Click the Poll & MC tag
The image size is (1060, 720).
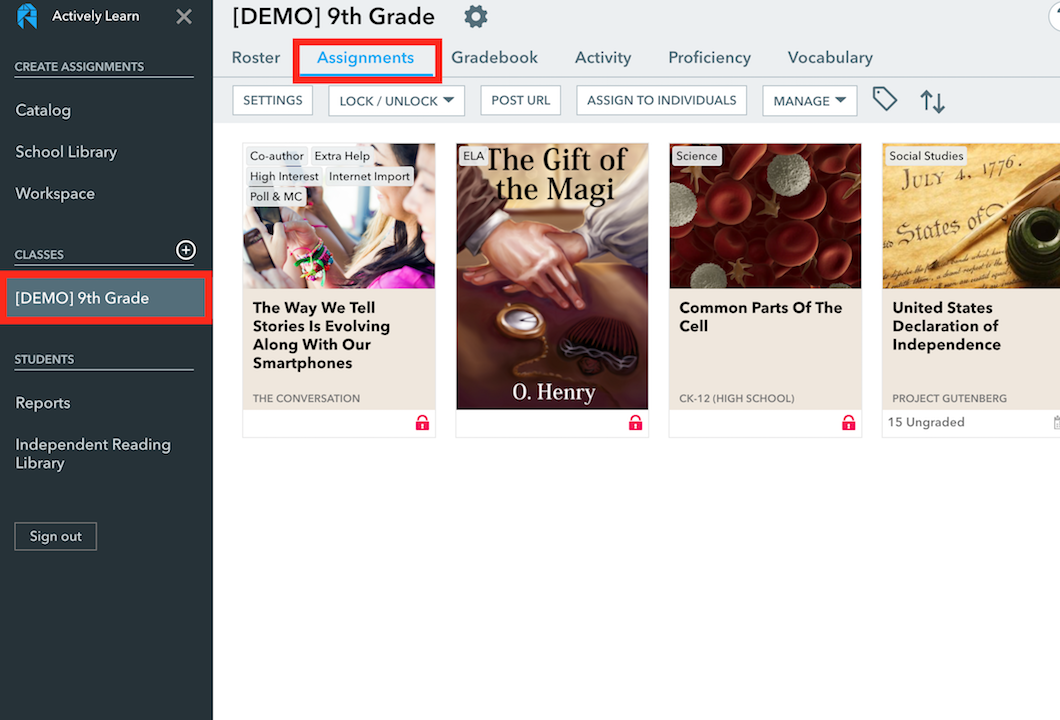pos(276,197)
